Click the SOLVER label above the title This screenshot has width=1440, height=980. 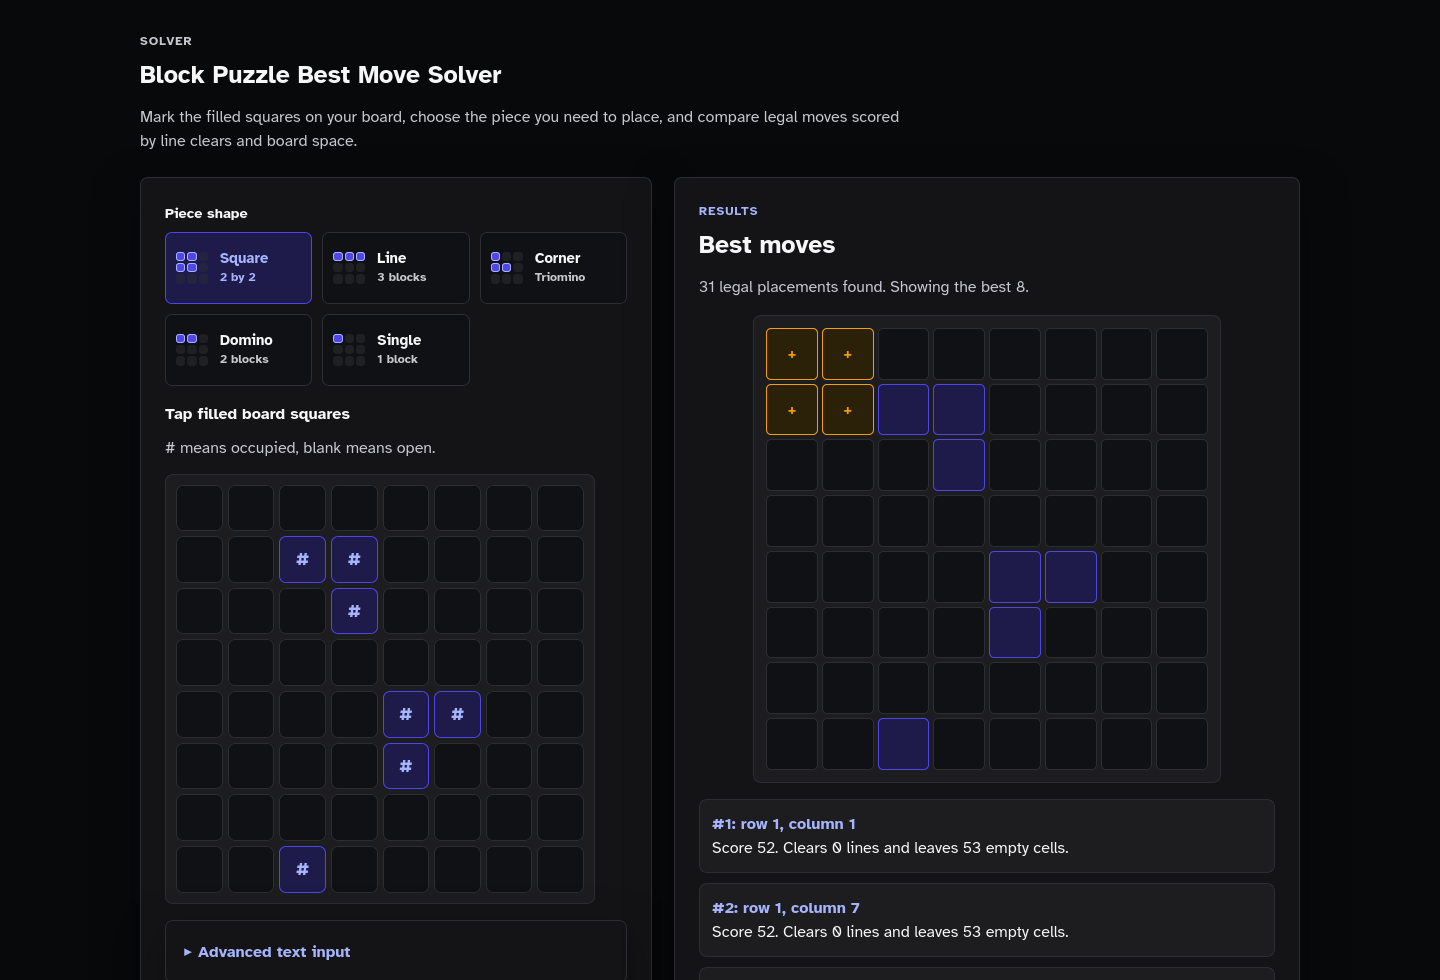pos(166,41)
